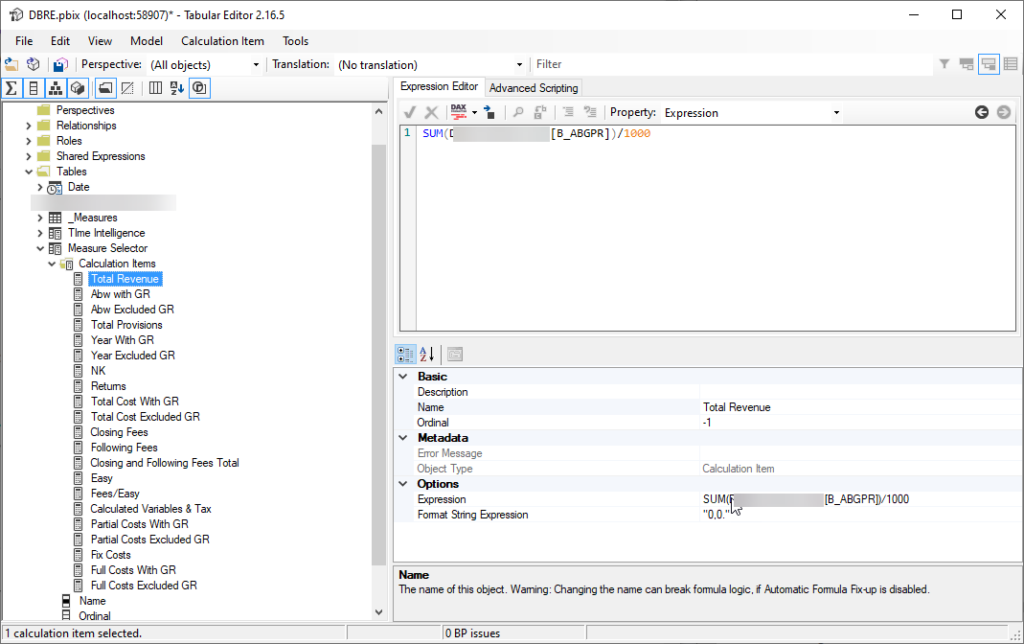
Task: Click the DAX formatter icon
Action: (459, 112)
